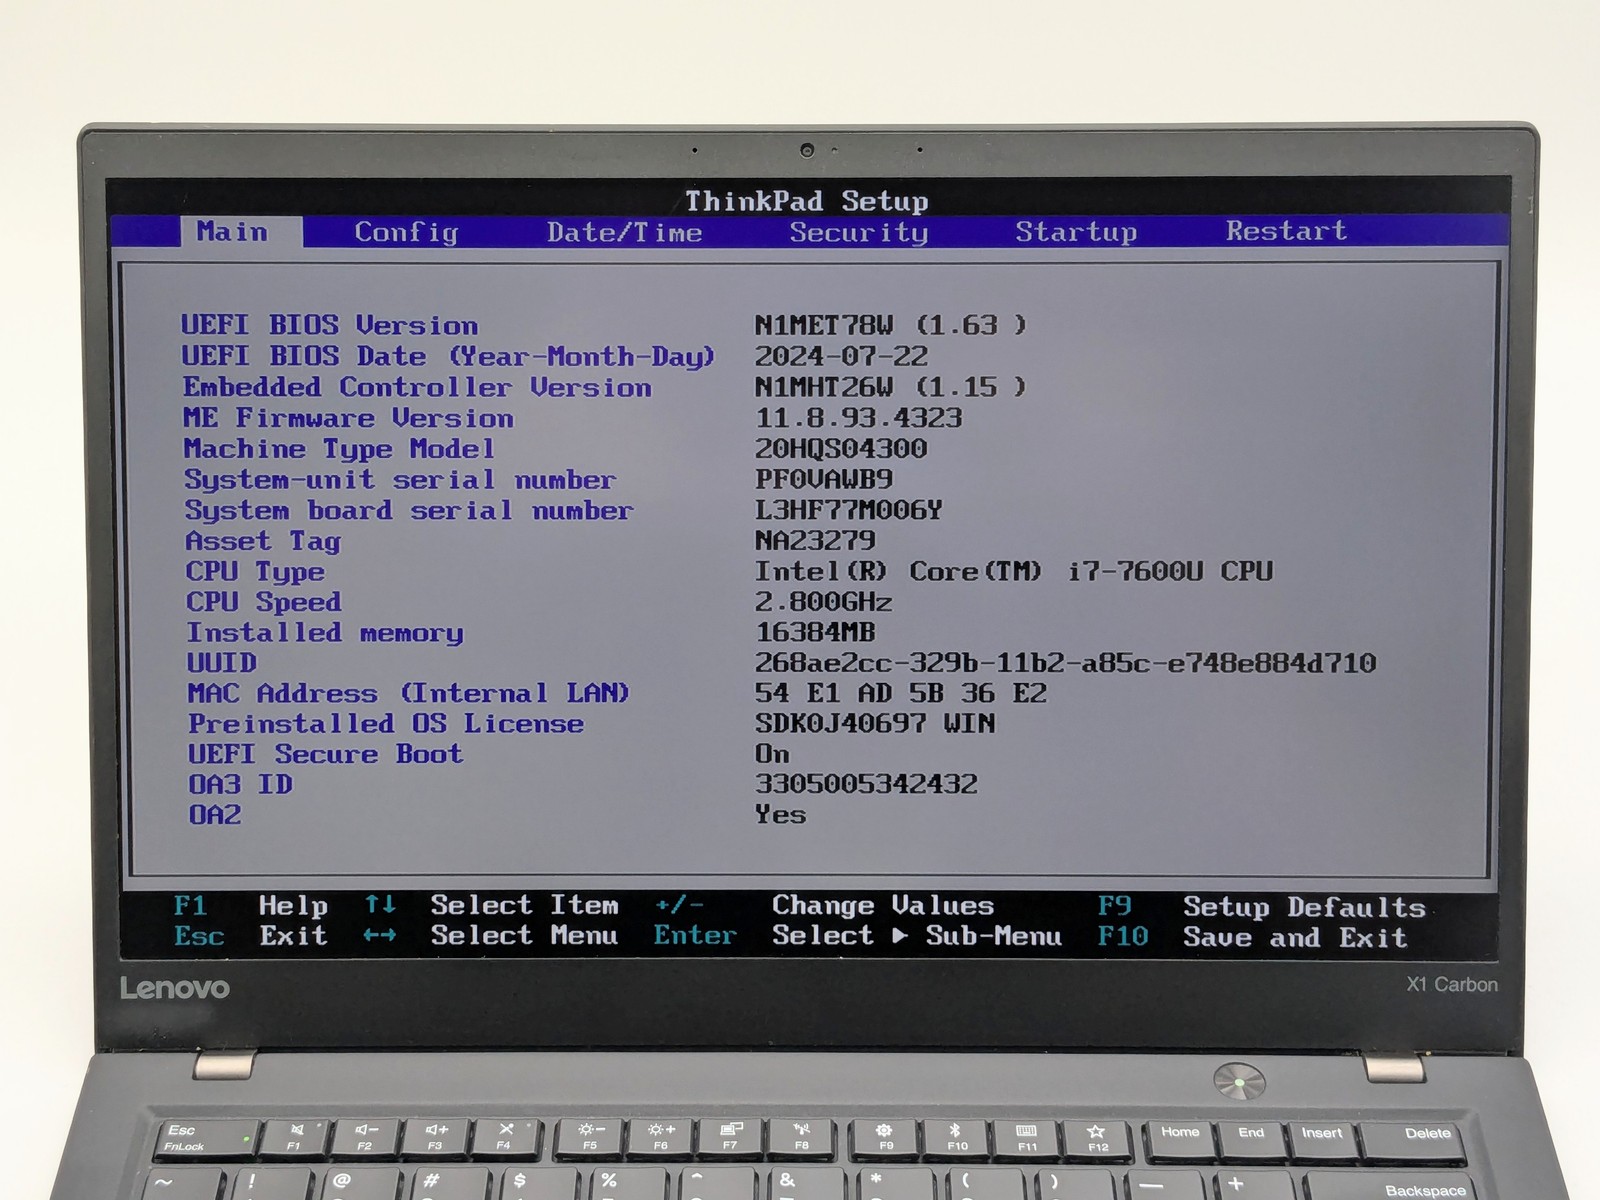The width and height of the screenshot is (1600, 1200).
Task: Click asset tag value NA23279
Action: coord(815,541)
